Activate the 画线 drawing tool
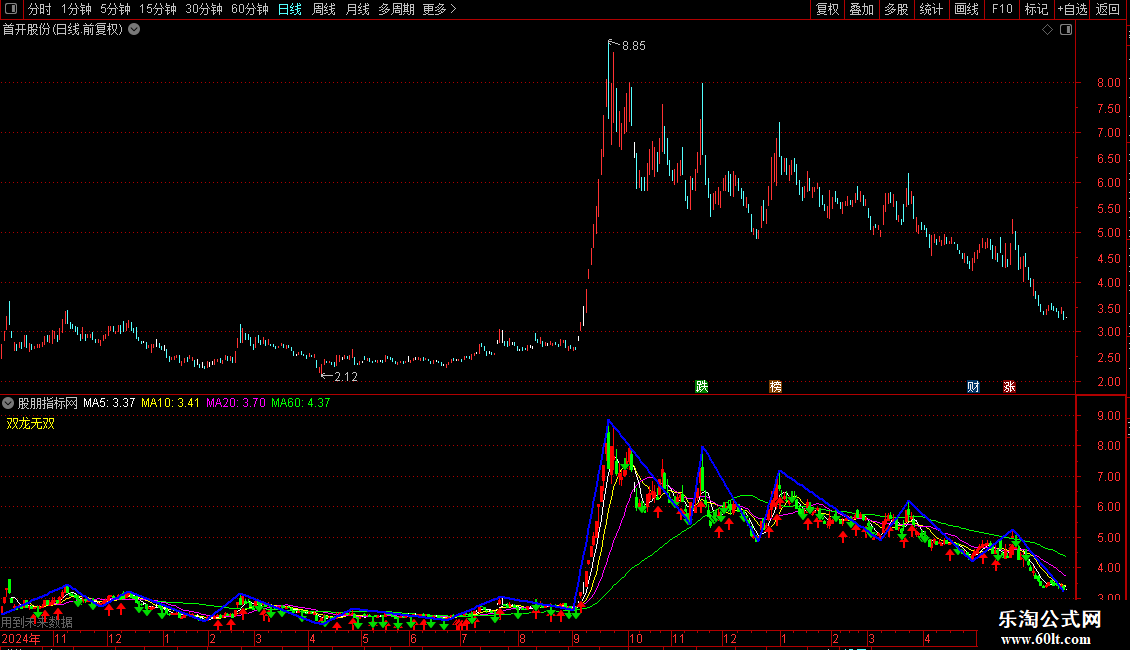Image resolution: width=1130 pixels, height=650 pixels. click(x=966, y=9)
